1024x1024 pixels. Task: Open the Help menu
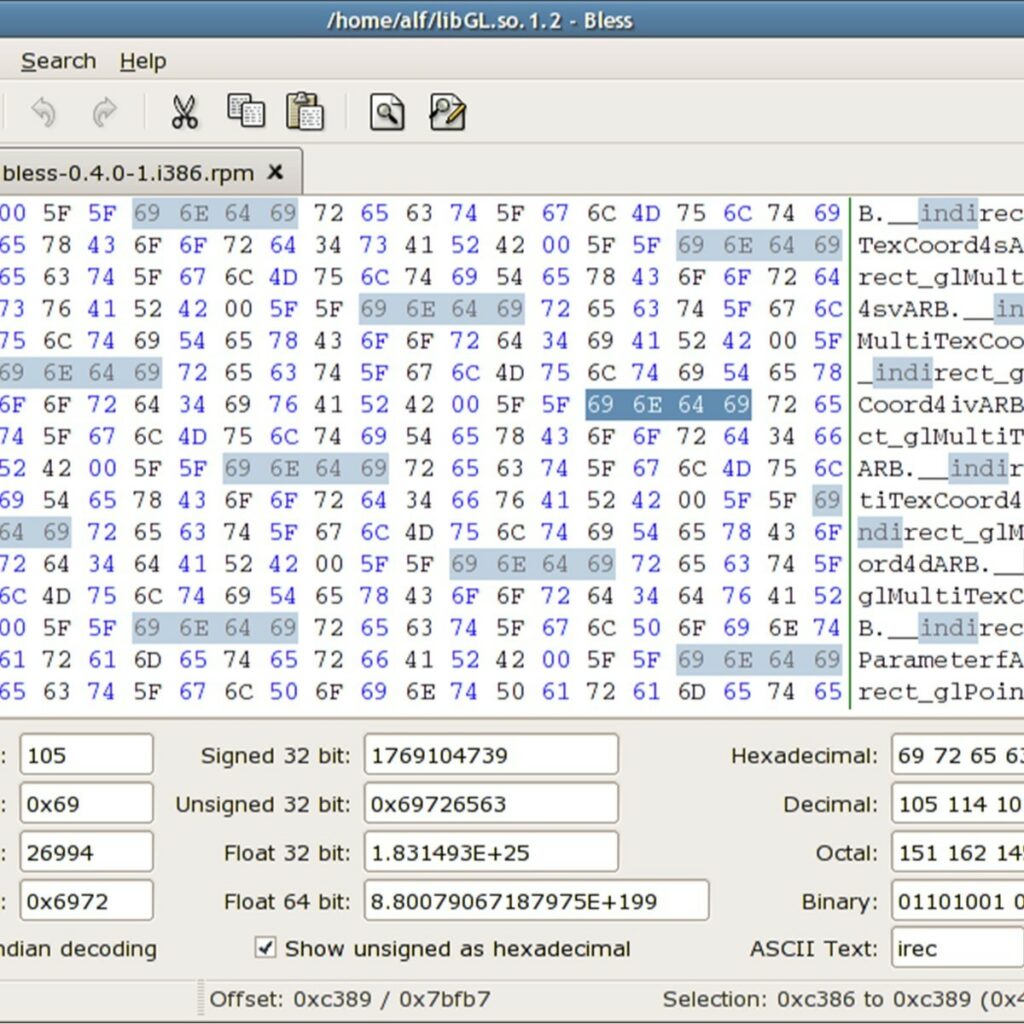click(142, 61)
